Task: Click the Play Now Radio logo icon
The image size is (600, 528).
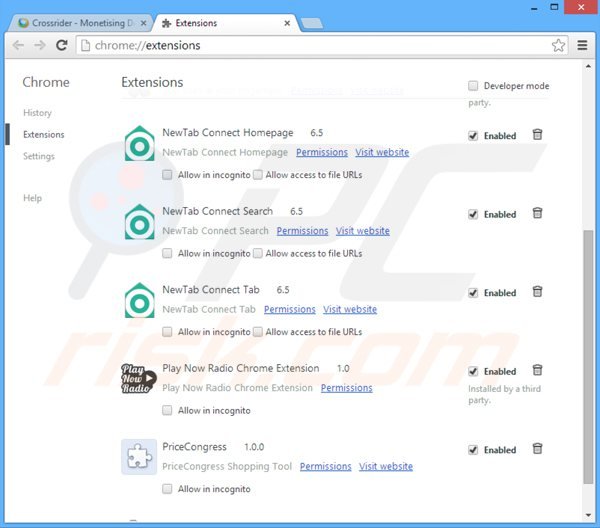Action: pyautogui.click(x=139, y=379)
